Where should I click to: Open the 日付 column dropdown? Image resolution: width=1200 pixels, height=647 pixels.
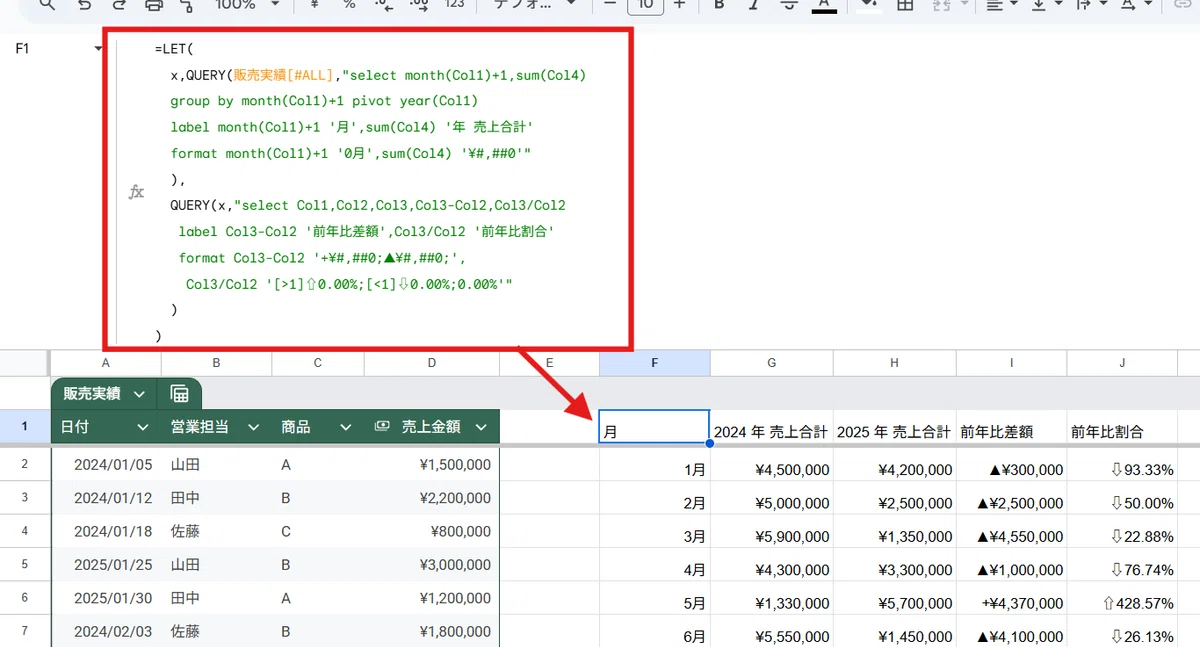pyautogui.click(x=141, y=427)
